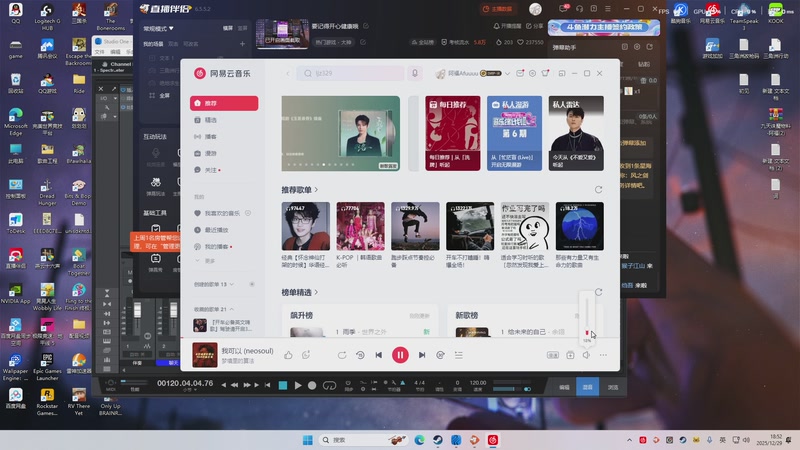800x450 pixels.
Task: Open the 私人雷达 card
Action: coord(576,133)
